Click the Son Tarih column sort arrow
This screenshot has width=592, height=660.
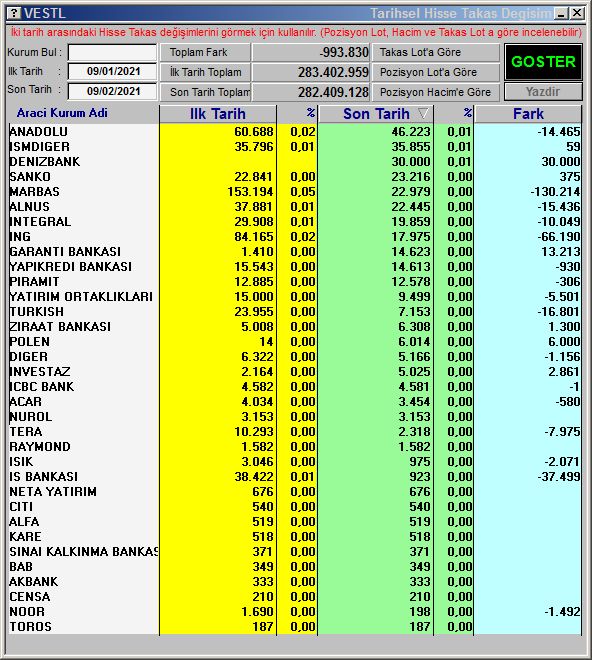click(423, 113)
